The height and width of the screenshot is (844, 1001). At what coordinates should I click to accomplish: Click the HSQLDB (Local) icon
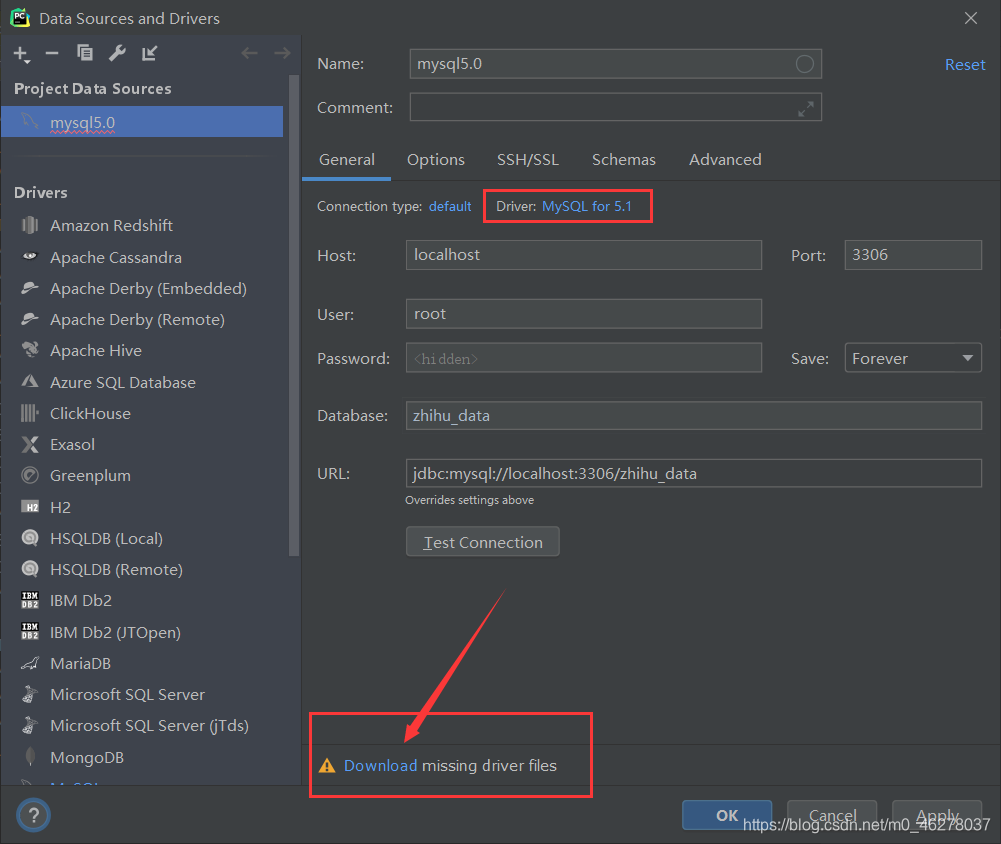[x=29, y=538]
